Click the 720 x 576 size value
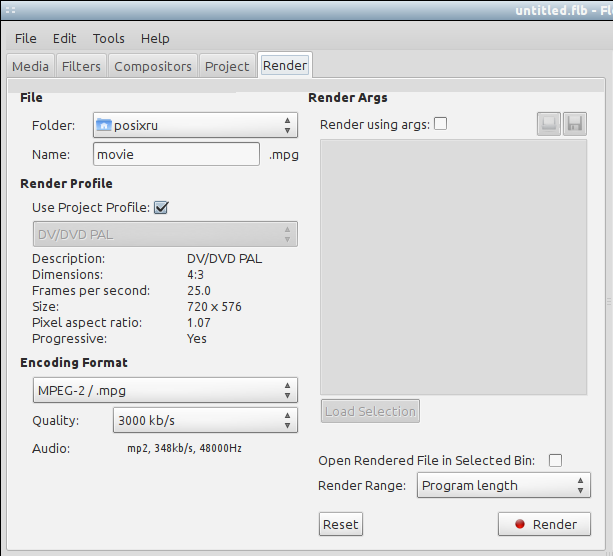Image resolution: width=613 pixels, height=556 pixels. tap(214, 307)
